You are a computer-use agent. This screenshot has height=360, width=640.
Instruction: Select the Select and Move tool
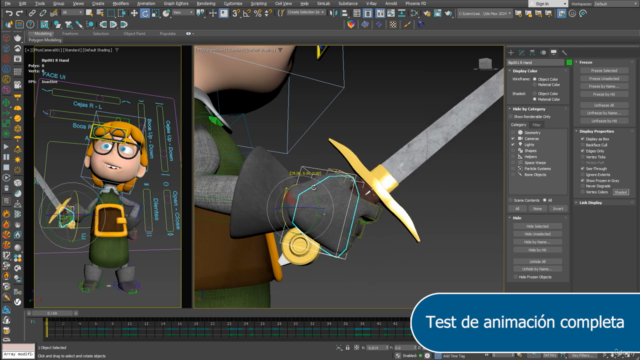(134, 13)
